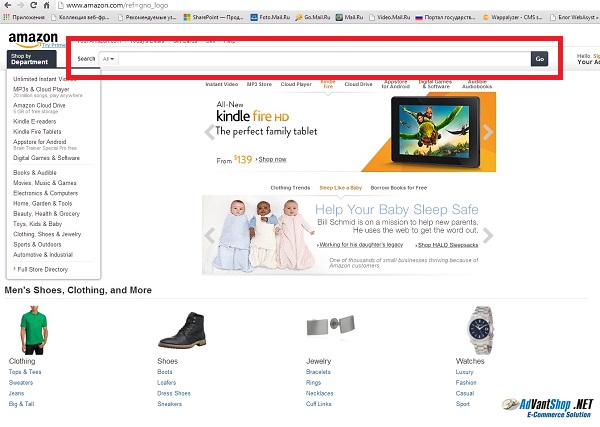Click the Kindle Fire HD tablet image
The width and height of the screenshot is (600, 427).
click(x=435, y=130)
